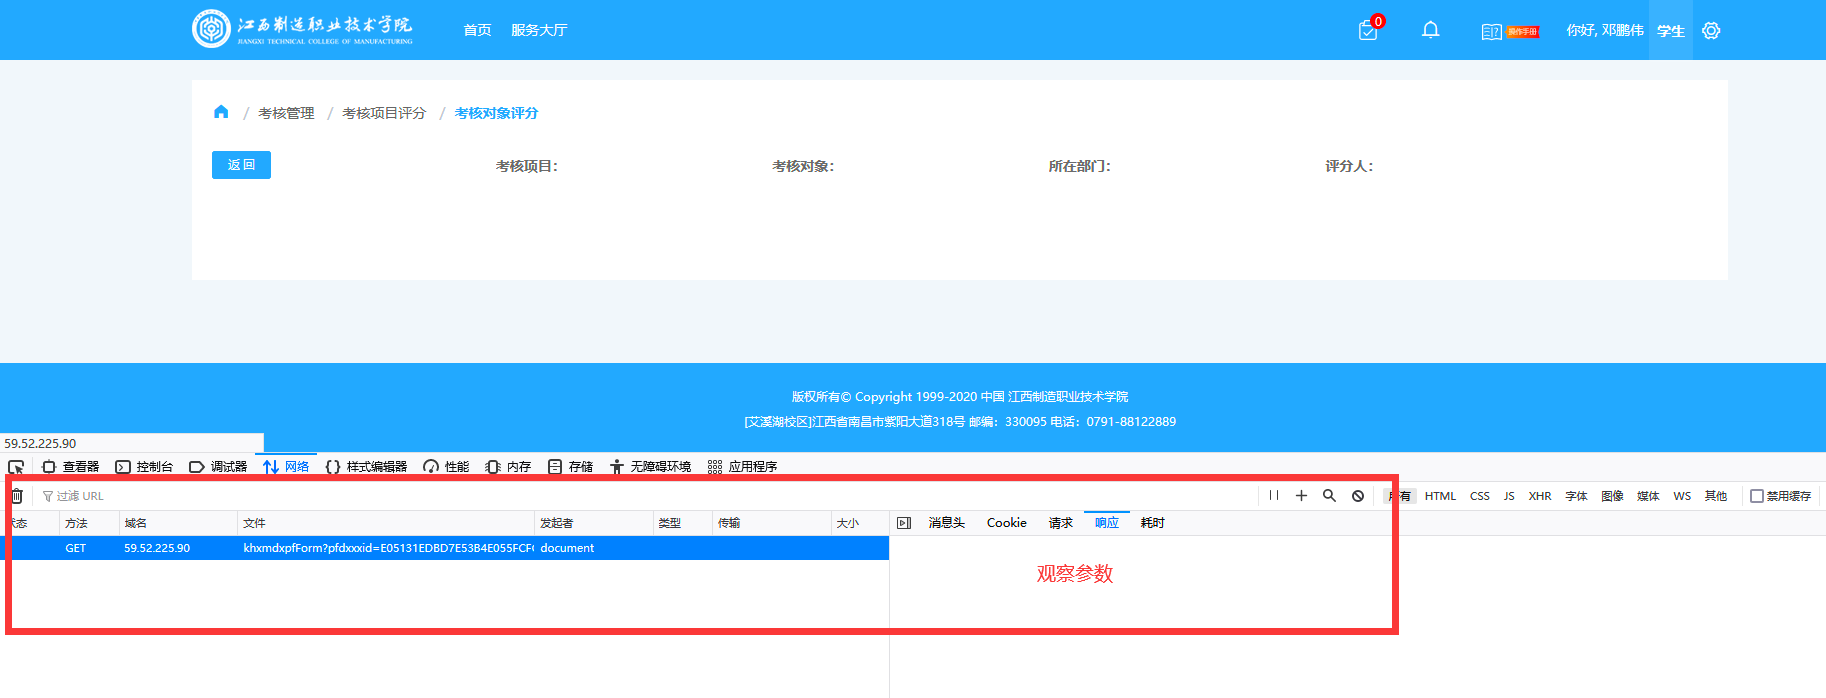Pause network request recording

click(1273, 496)
